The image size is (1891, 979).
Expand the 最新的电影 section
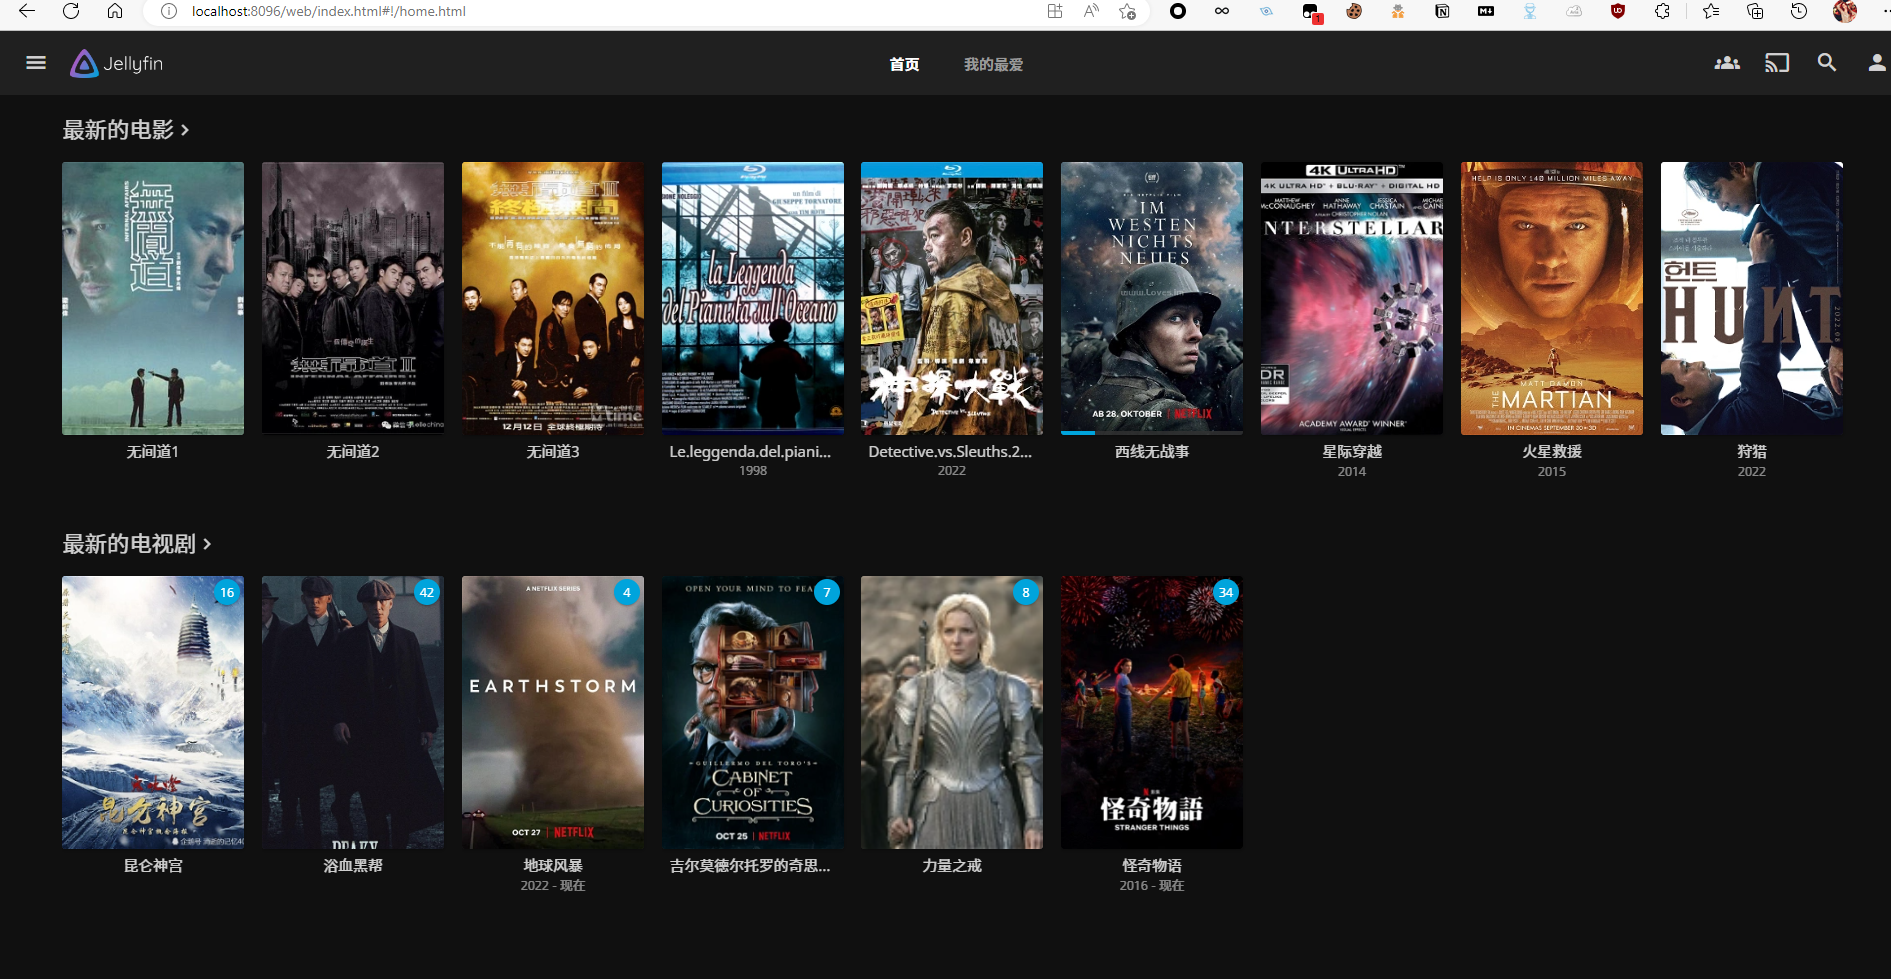click(126, 130)
